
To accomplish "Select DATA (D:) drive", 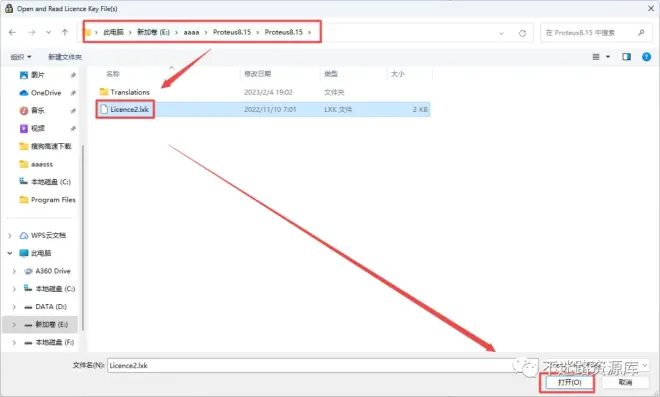I will [51, 307].
